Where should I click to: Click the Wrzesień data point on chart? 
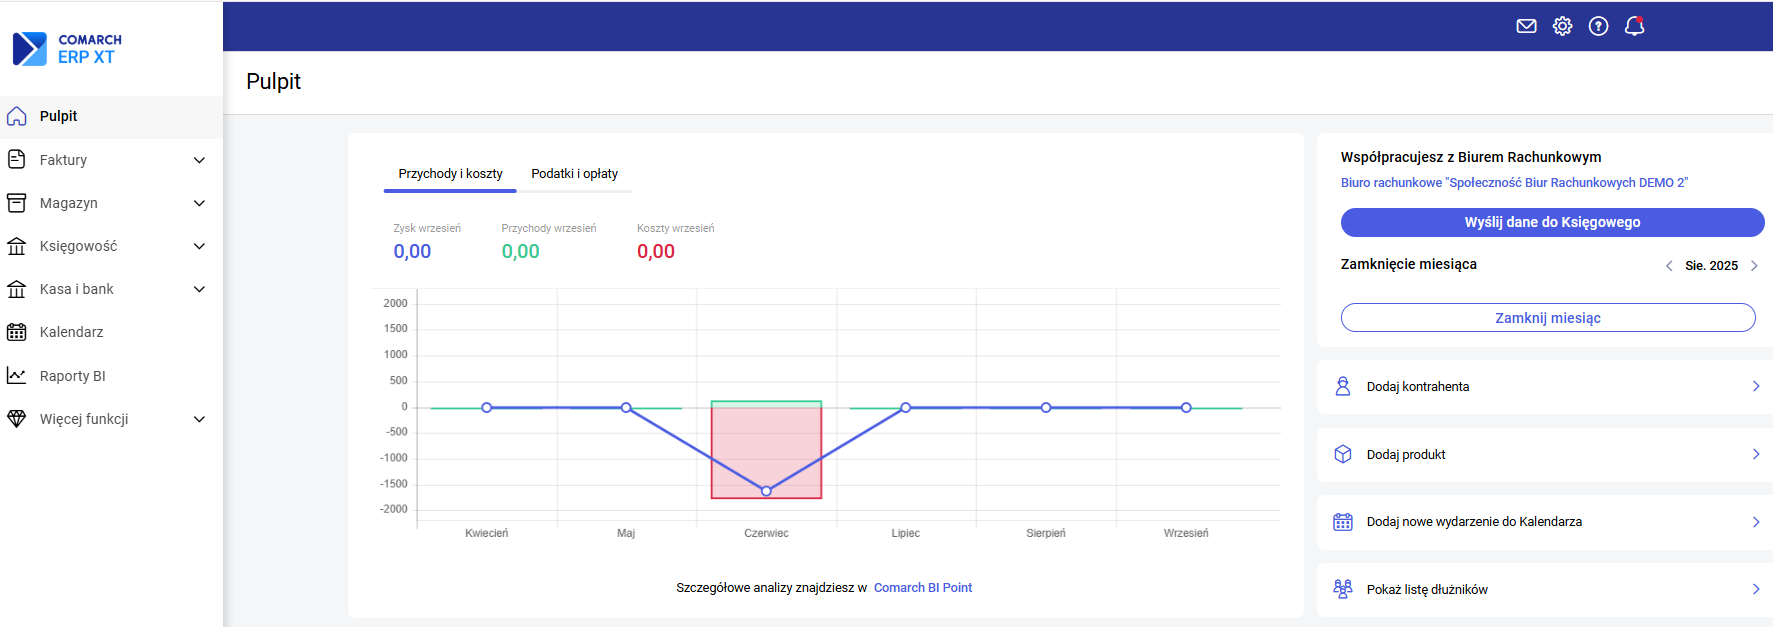coord(1186,408)
